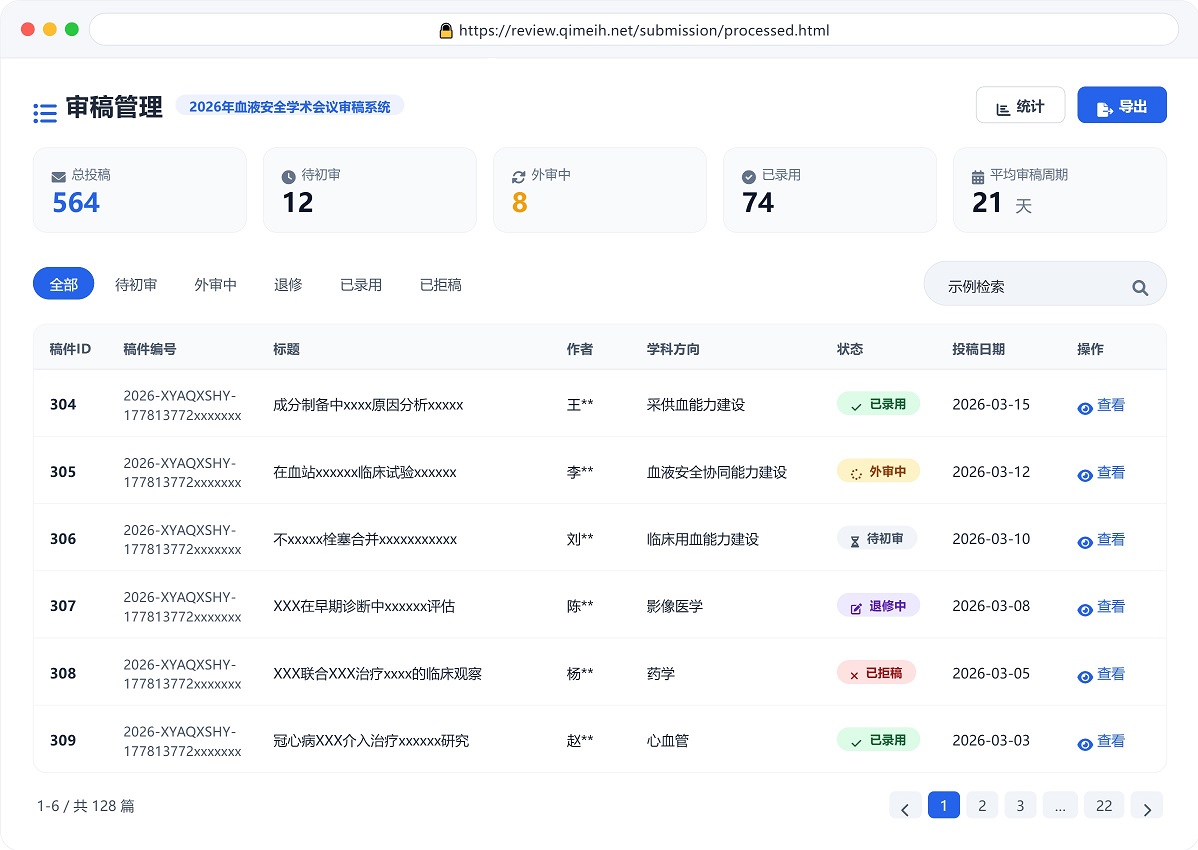Jump to pagination page 22

1104,806
